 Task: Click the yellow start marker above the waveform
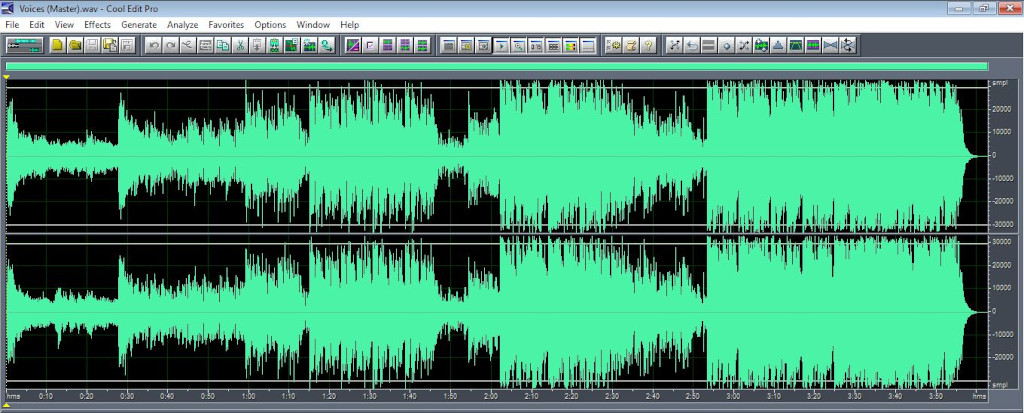pyautogui.click(x=7, y=78)
